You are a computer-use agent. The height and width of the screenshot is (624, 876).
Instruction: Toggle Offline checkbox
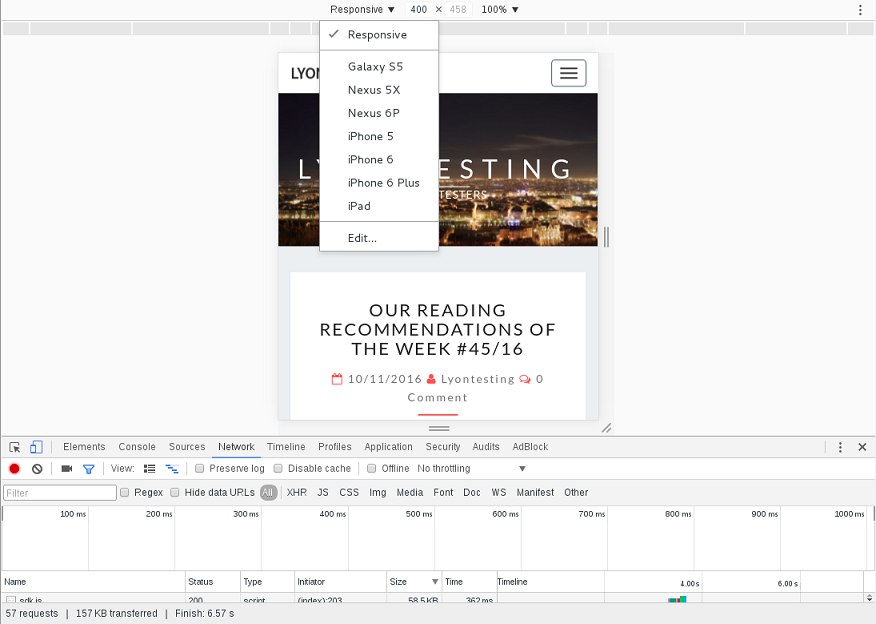pos(372,468)
